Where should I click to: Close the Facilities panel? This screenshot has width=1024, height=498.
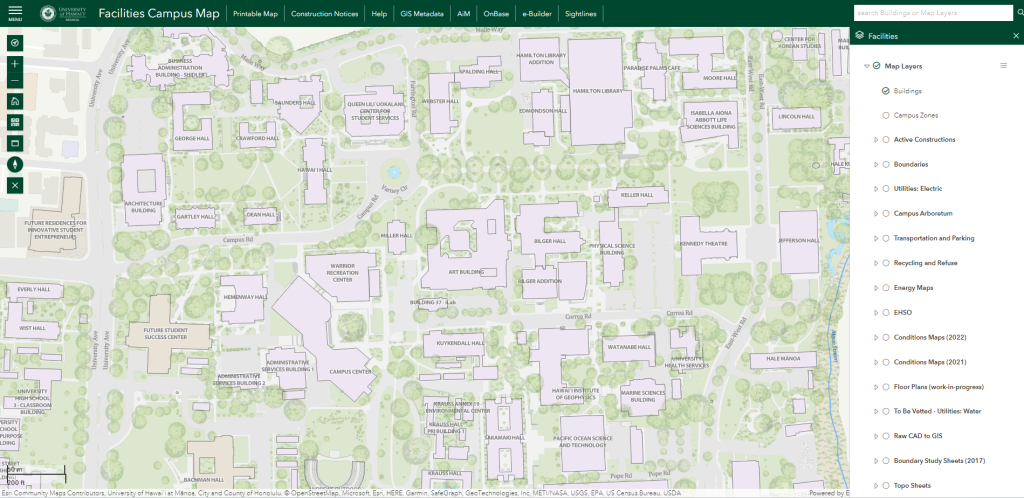(1016, 36)
